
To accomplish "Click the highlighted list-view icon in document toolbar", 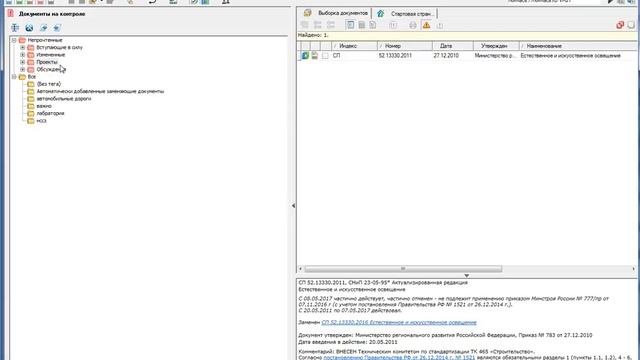I will pyautogui.click(x=350, y=25).
